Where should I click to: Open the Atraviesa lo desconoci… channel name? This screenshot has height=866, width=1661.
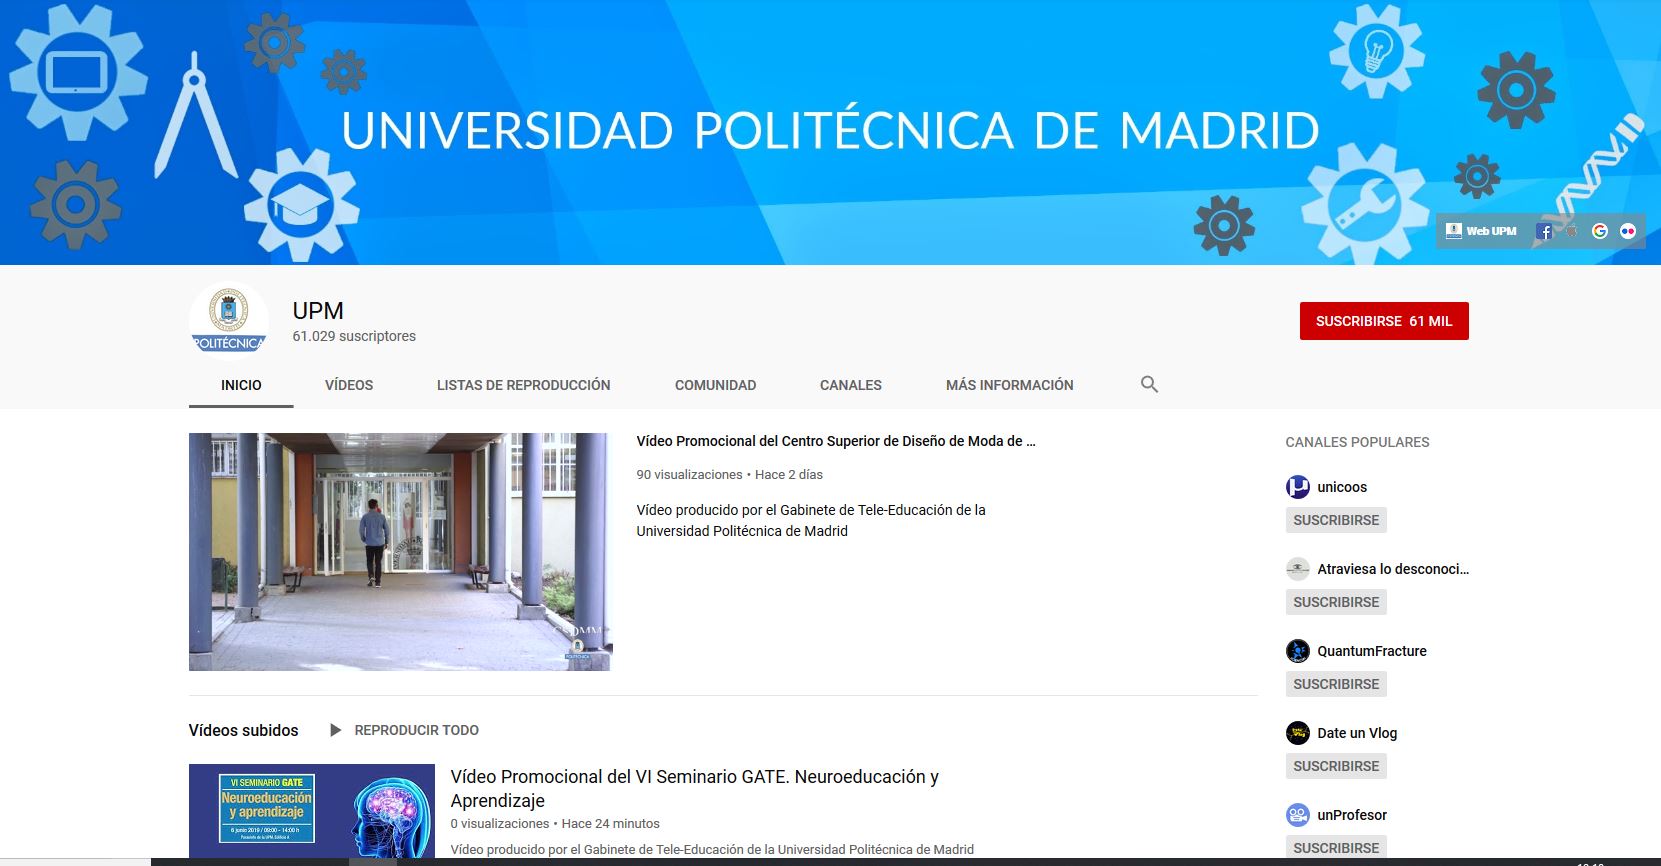pyautogui.click(x=1393, y=569)
